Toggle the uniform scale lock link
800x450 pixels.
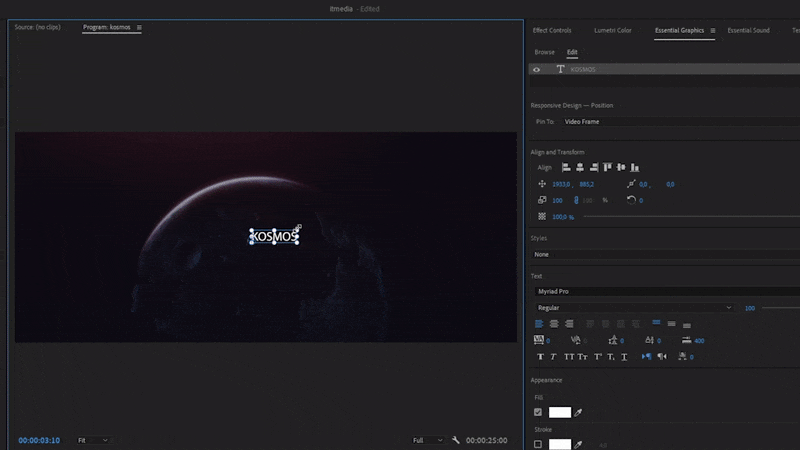pyautogui.click(x=576, y=200)
